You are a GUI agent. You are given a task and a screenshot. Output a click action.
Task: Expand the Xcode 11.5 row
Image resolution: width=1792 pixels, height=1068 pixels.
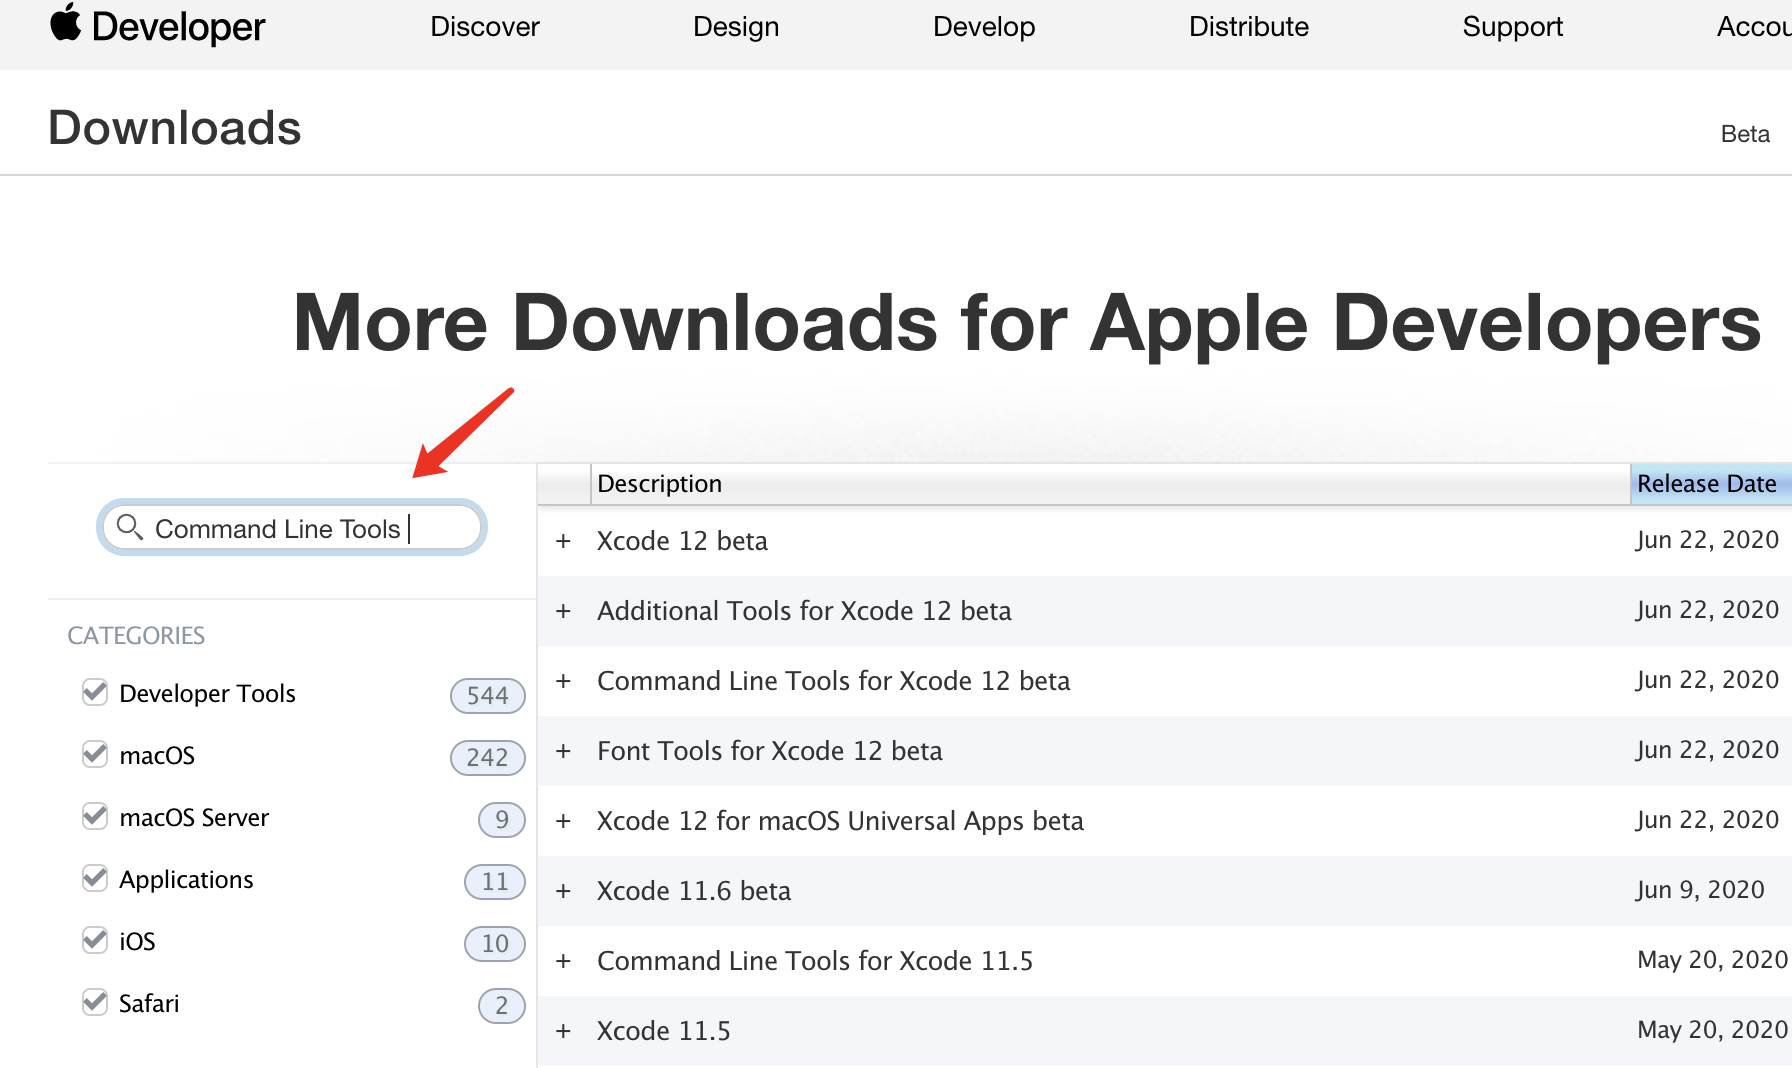(x=564, y=1031)
